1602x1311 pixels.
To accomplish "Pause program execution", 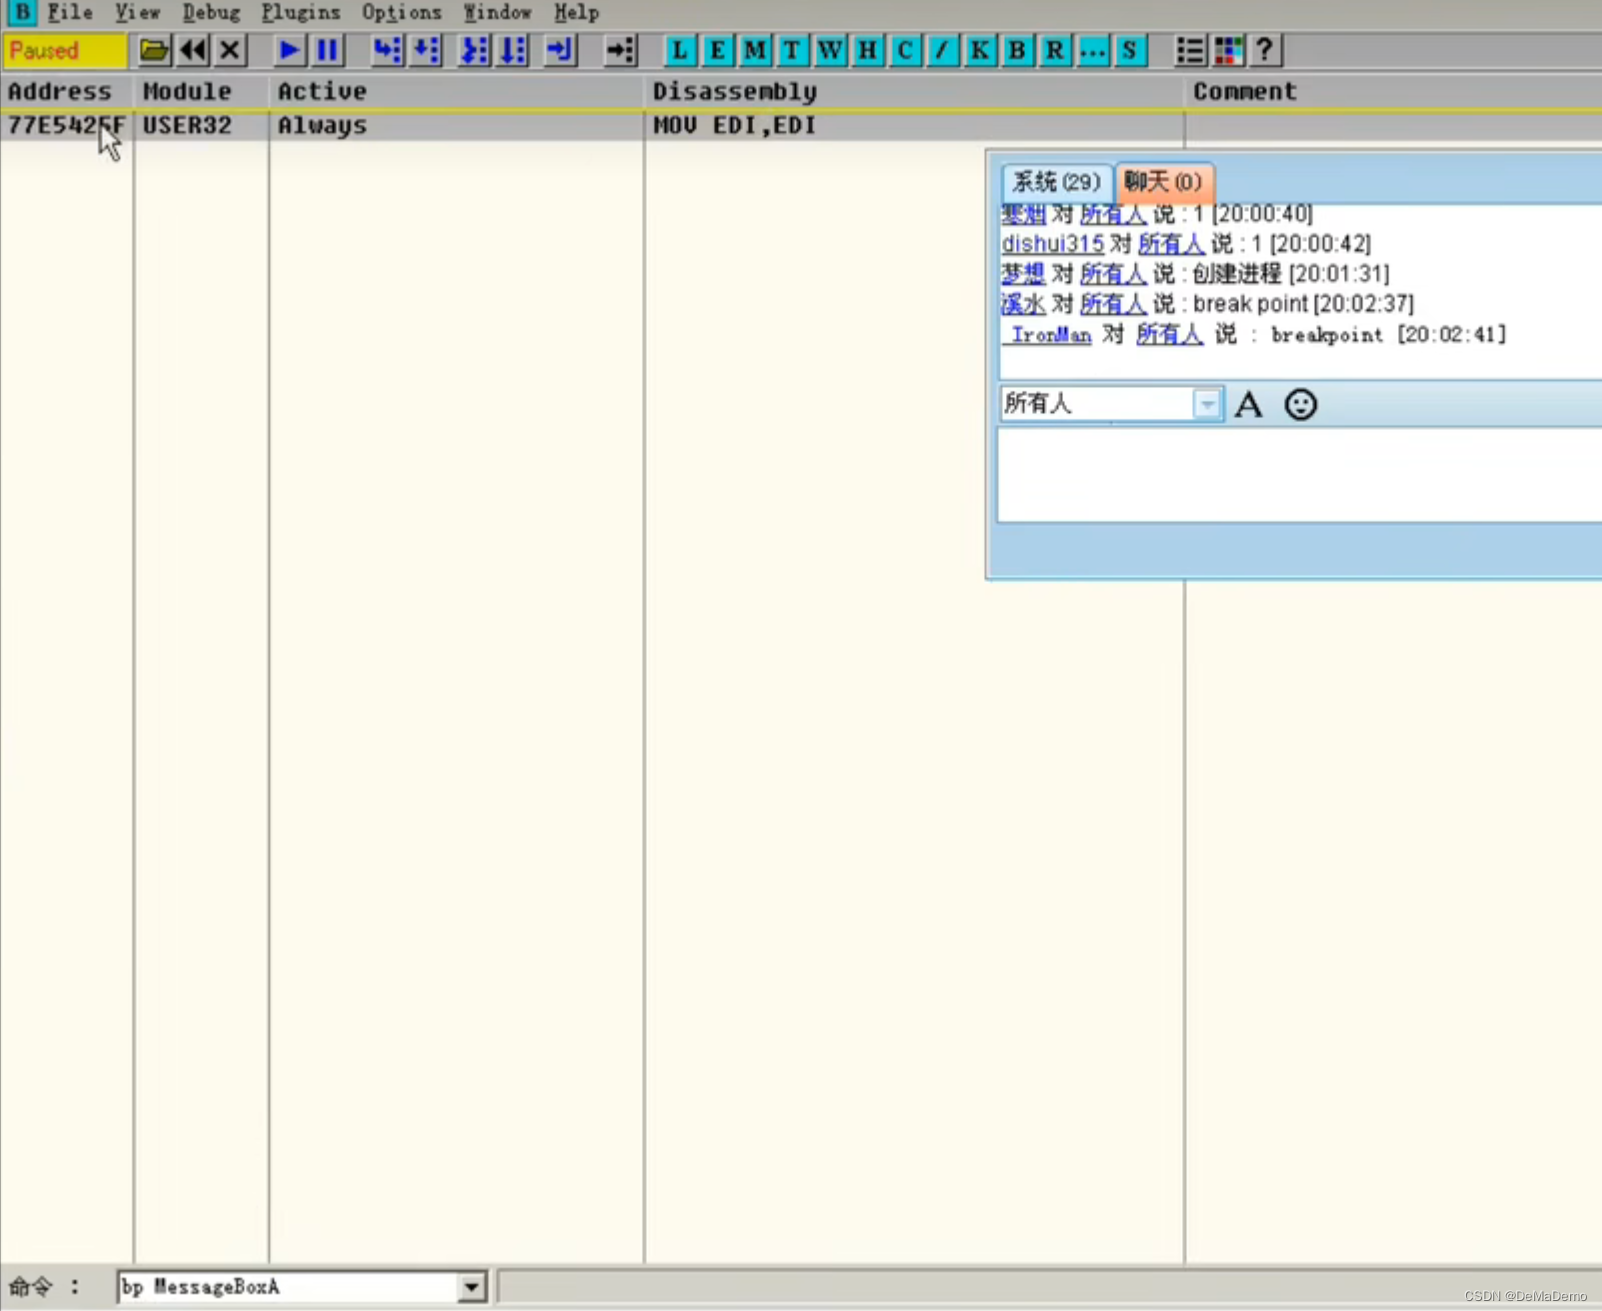I will click(x=326, y=50).
